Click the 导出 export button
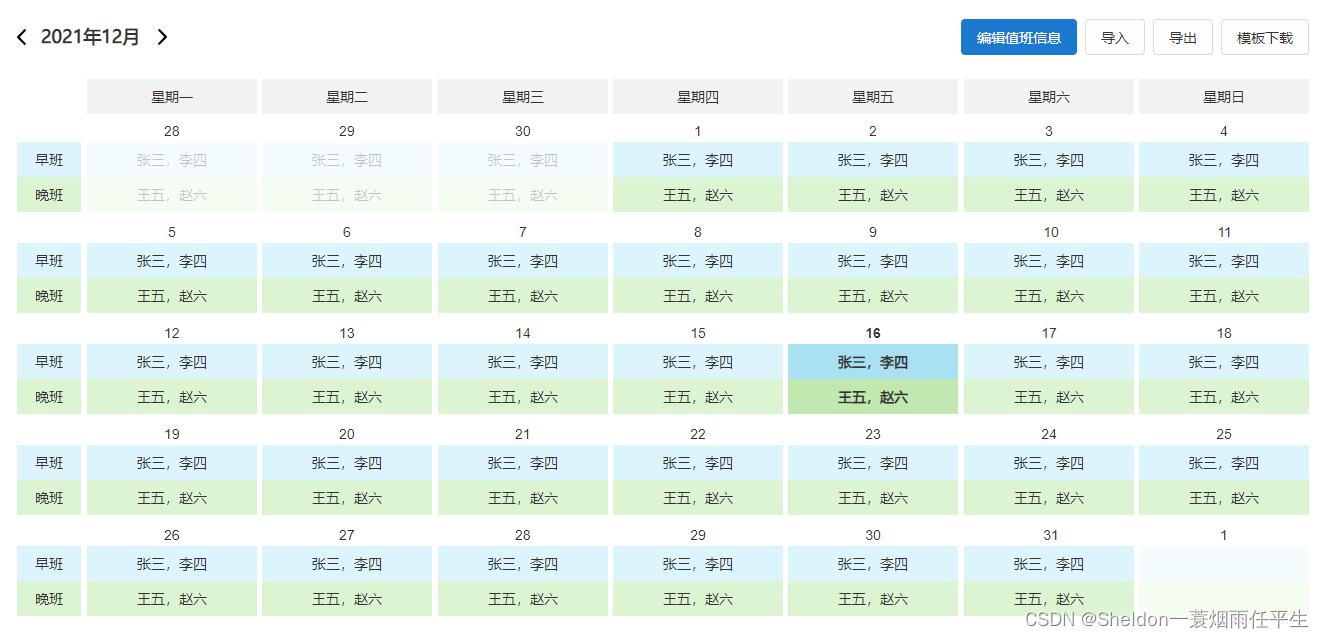Image resolution: width=1324 pixels, height=638 pixels. (x=1182, y=37)
